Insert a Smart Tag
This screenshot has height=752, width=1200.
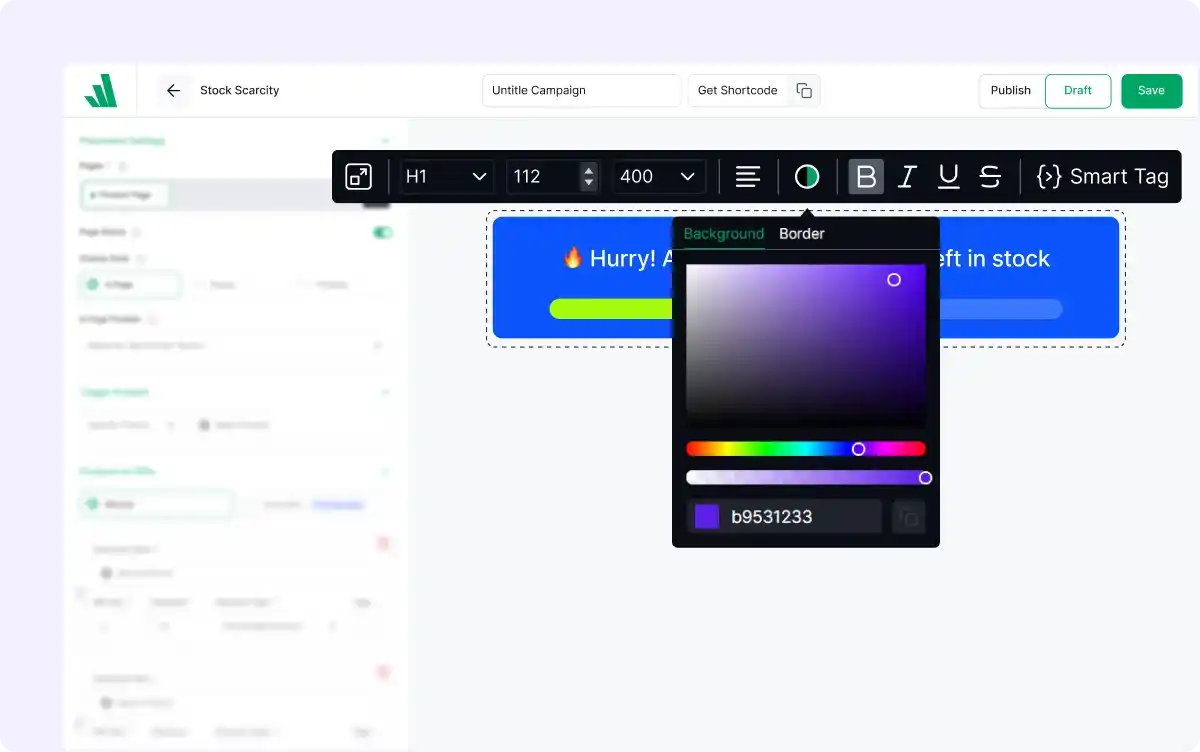pyautogui.click(x=1100, y=176)
